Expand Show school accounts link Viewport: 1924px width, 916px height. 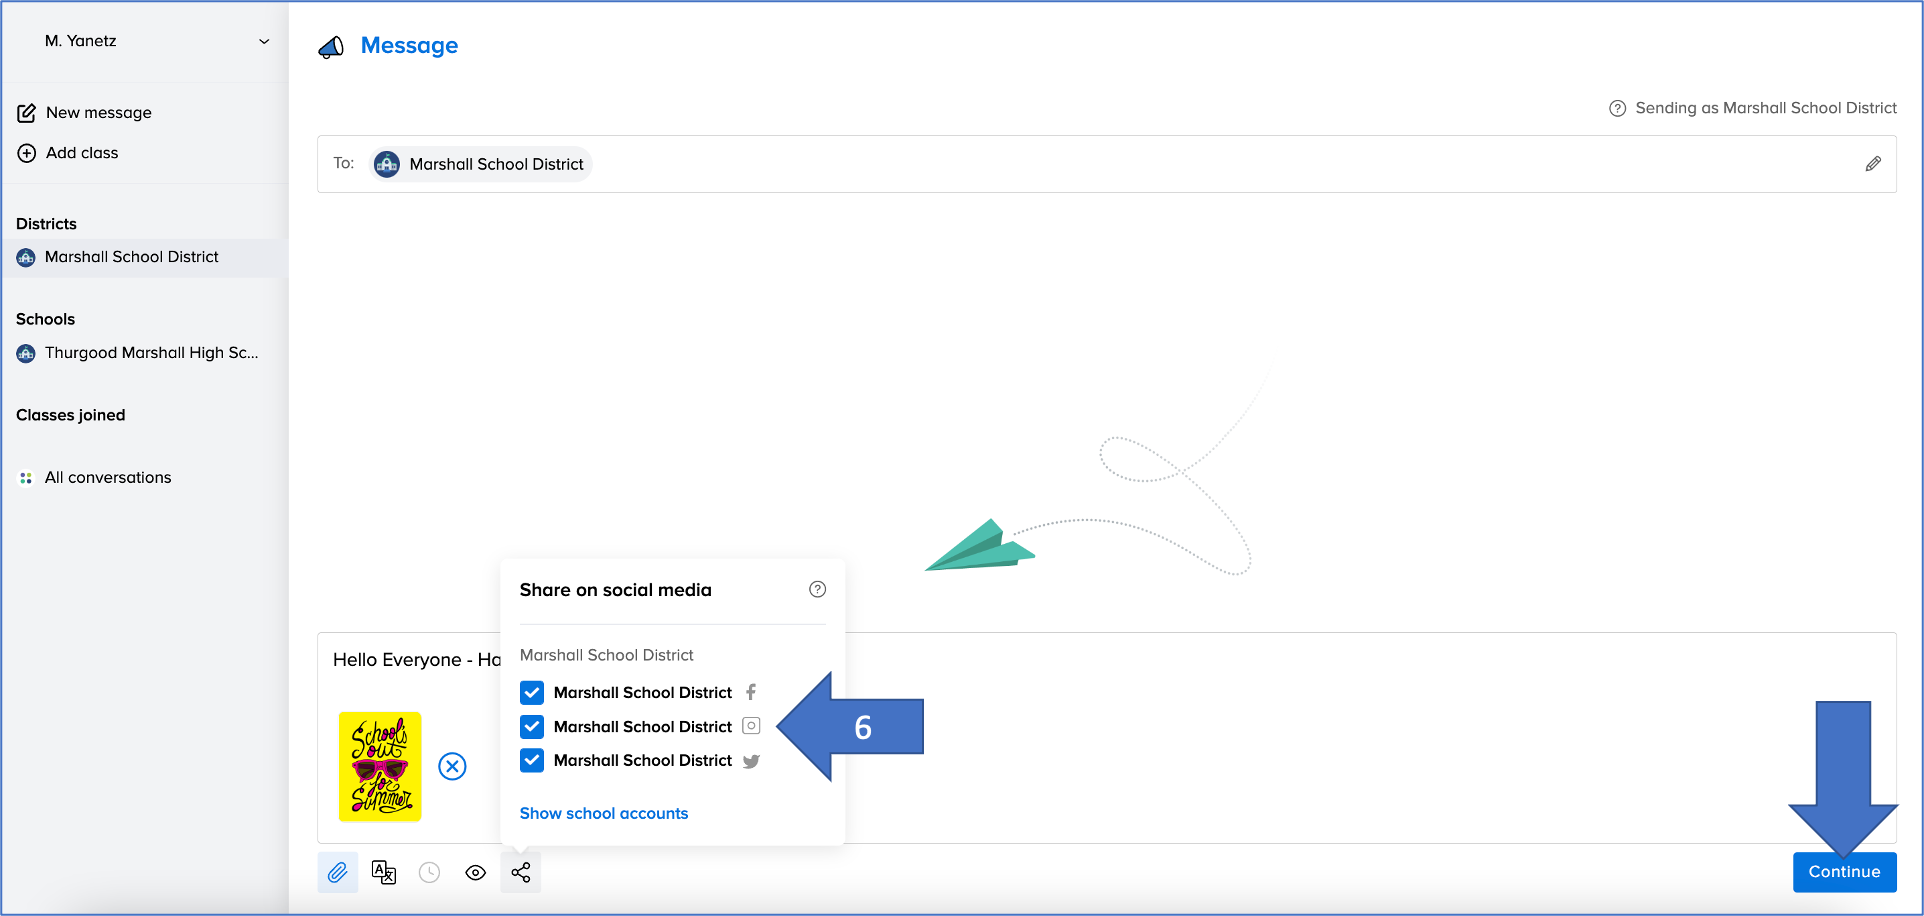(x=603, y=813)
